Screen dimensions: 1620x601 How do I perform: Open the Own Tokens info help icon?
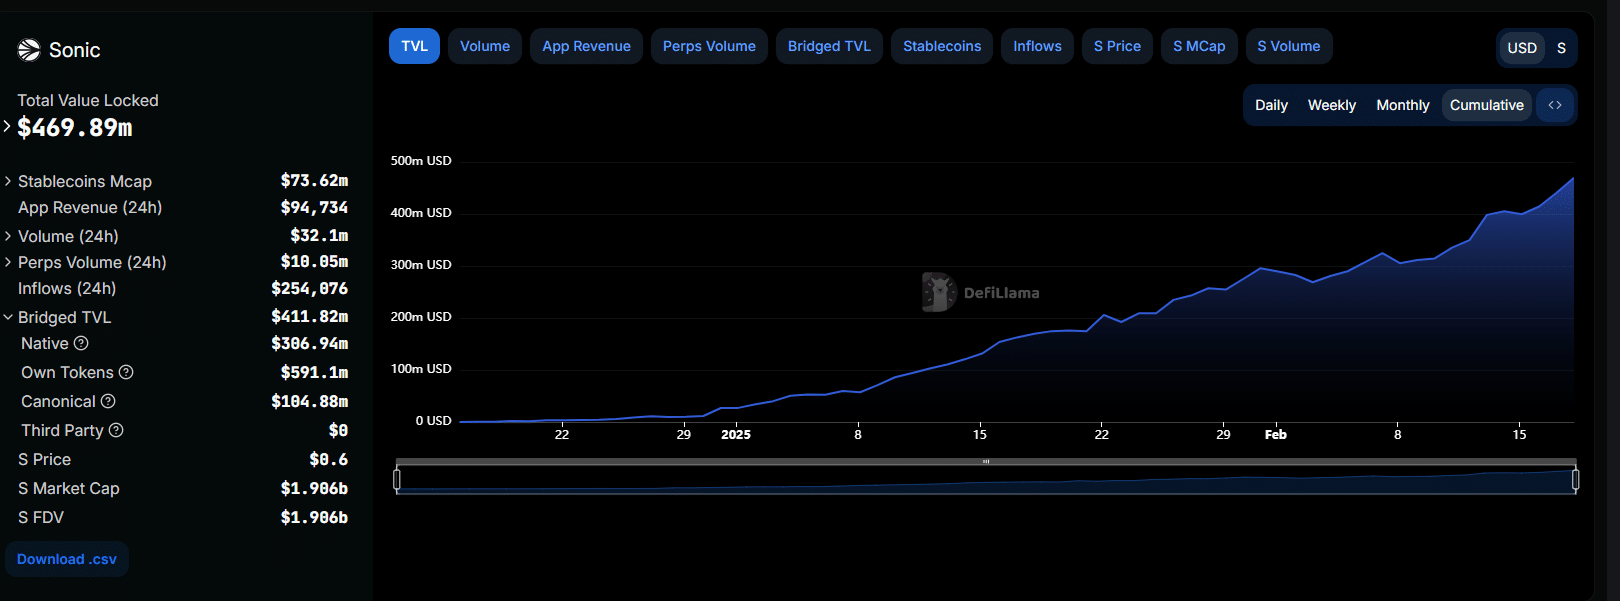click(x=126, y=372)
